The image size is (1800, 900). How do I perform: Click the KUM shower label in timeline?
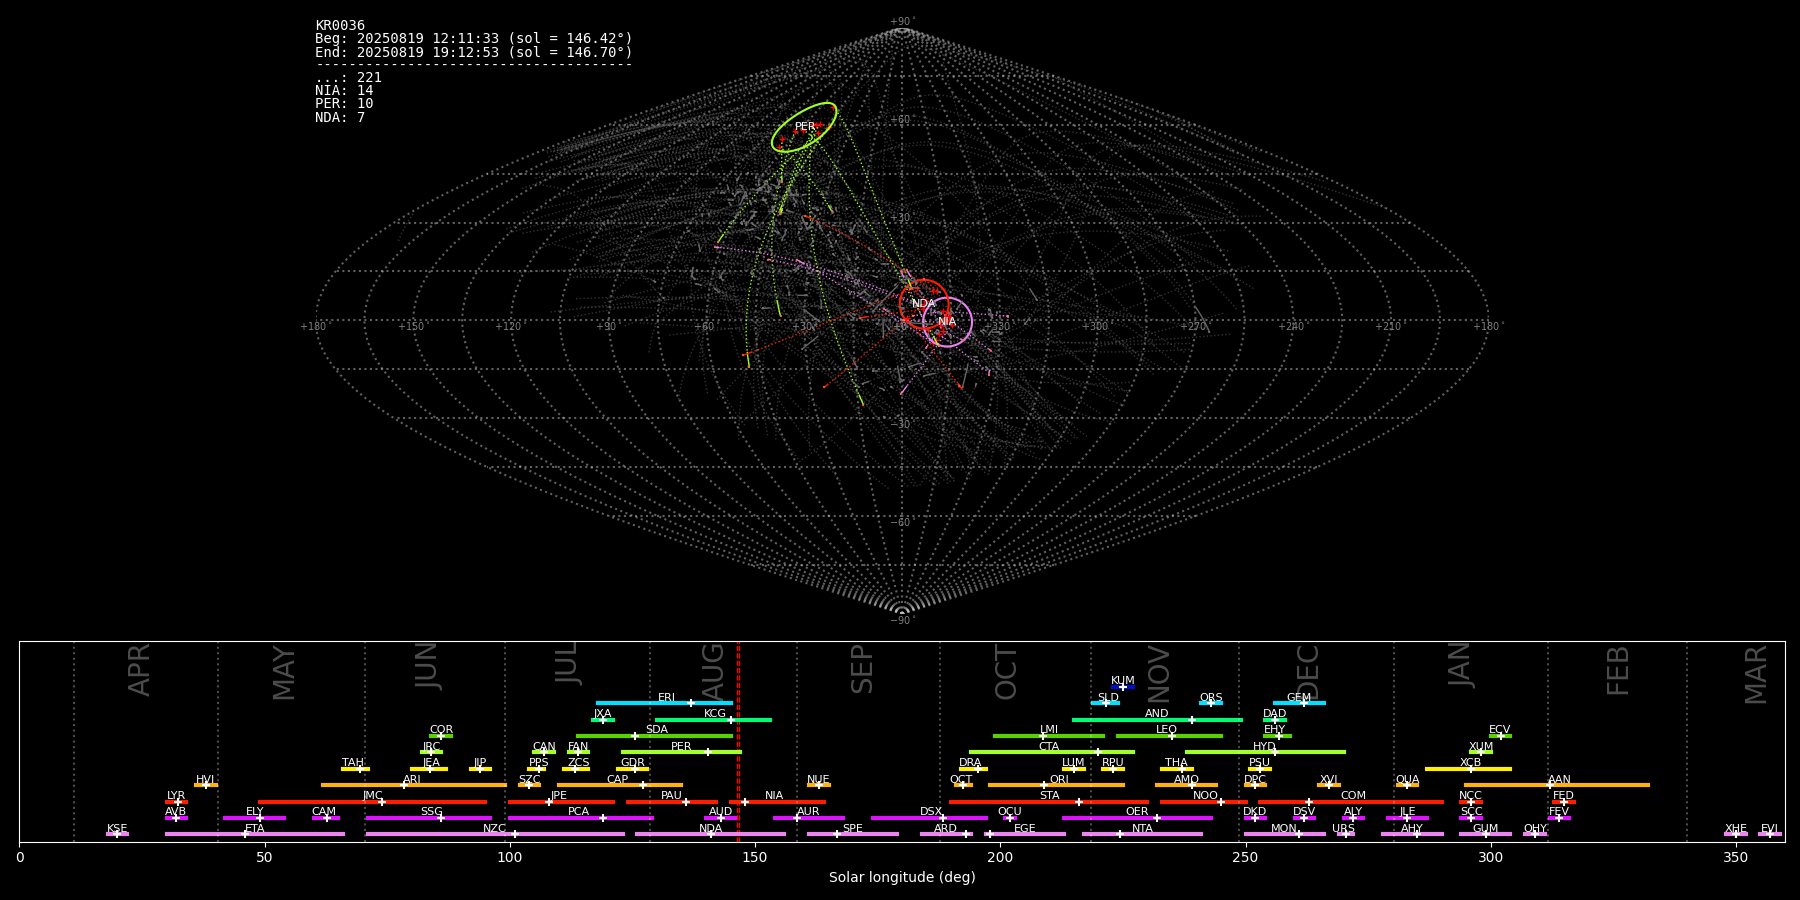(x=1123, y=681)
